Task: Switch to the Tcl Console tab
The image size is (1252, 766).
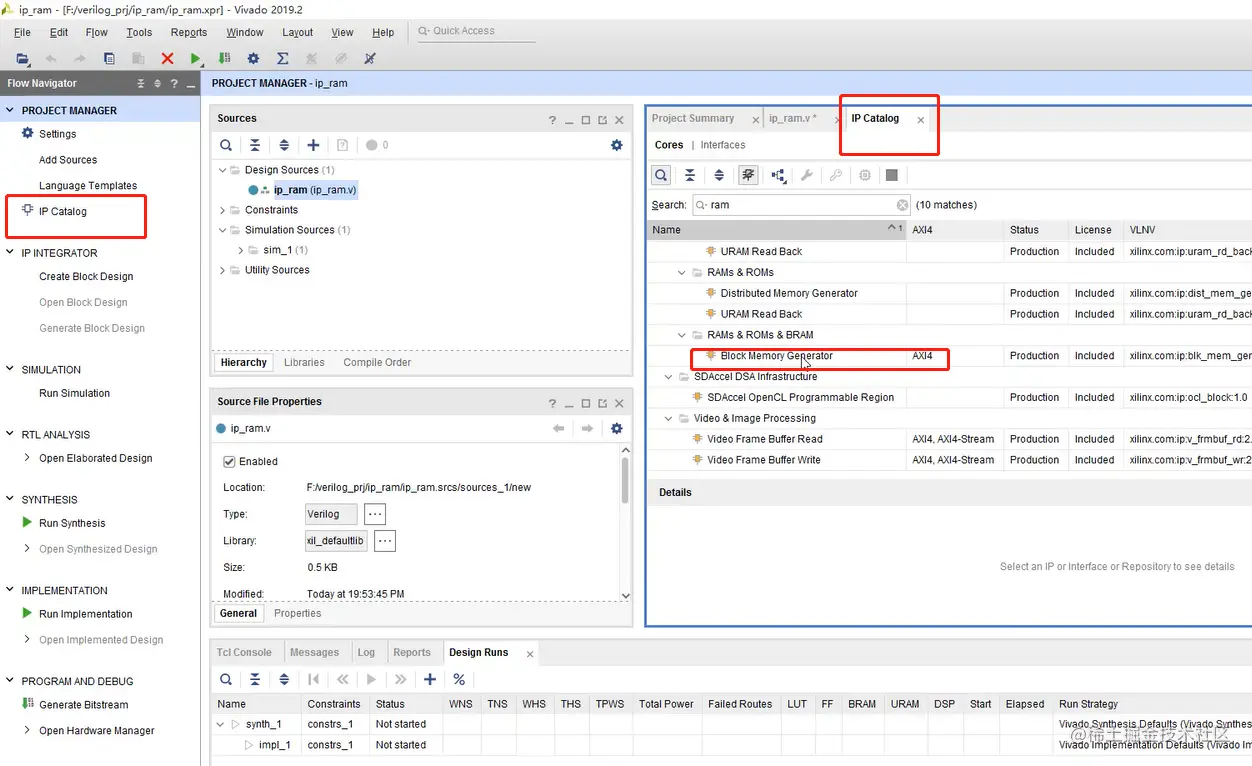Action: click(244, 652)
